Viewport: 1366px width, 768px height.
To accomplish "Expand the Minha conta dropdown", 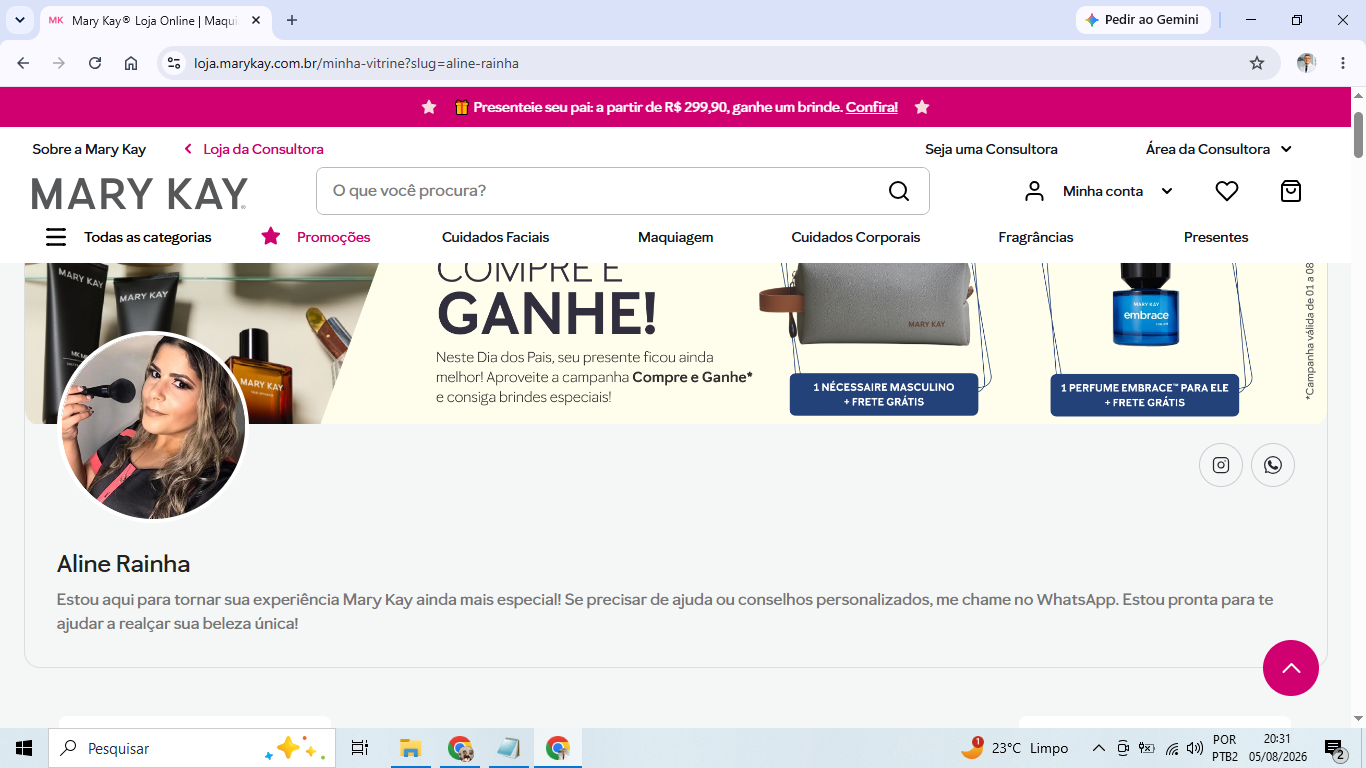I will point(1167,191).
